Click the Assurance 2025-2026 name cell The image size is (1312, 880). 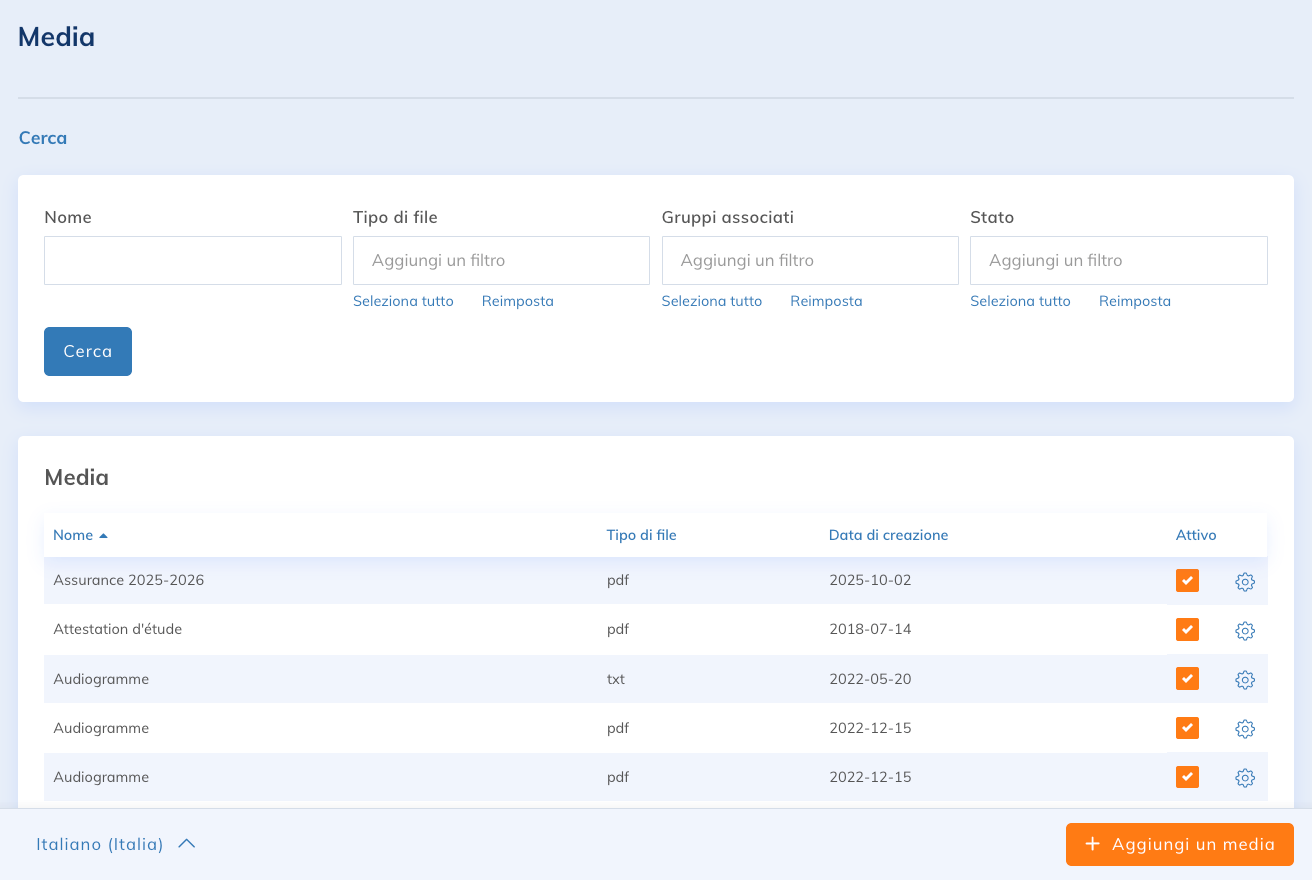pyautogui.click(x=128, y=580)
